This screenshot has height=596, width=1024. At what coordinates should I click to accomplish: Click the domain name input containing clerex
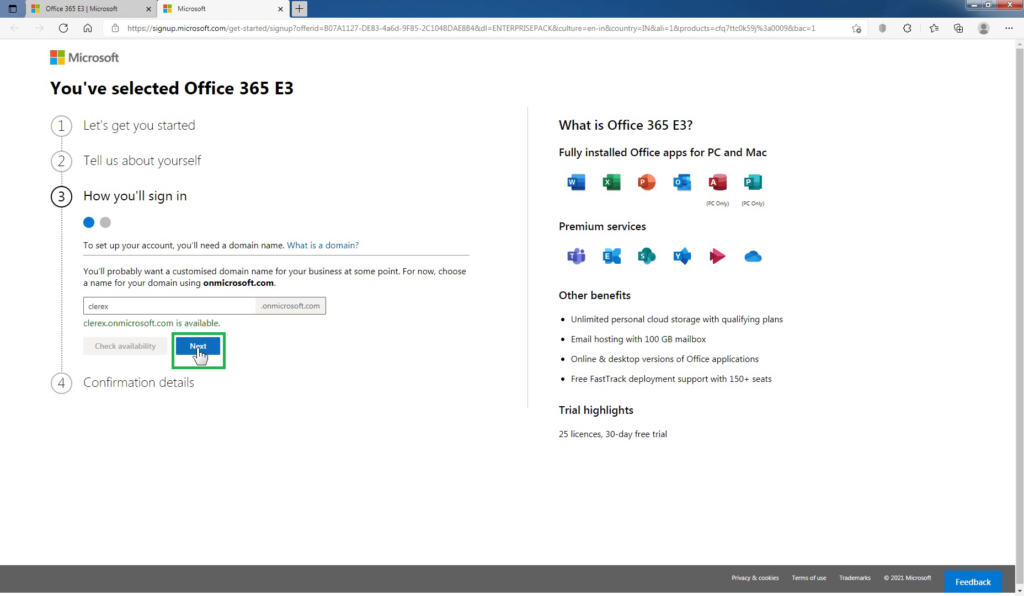tap(169, 306)
